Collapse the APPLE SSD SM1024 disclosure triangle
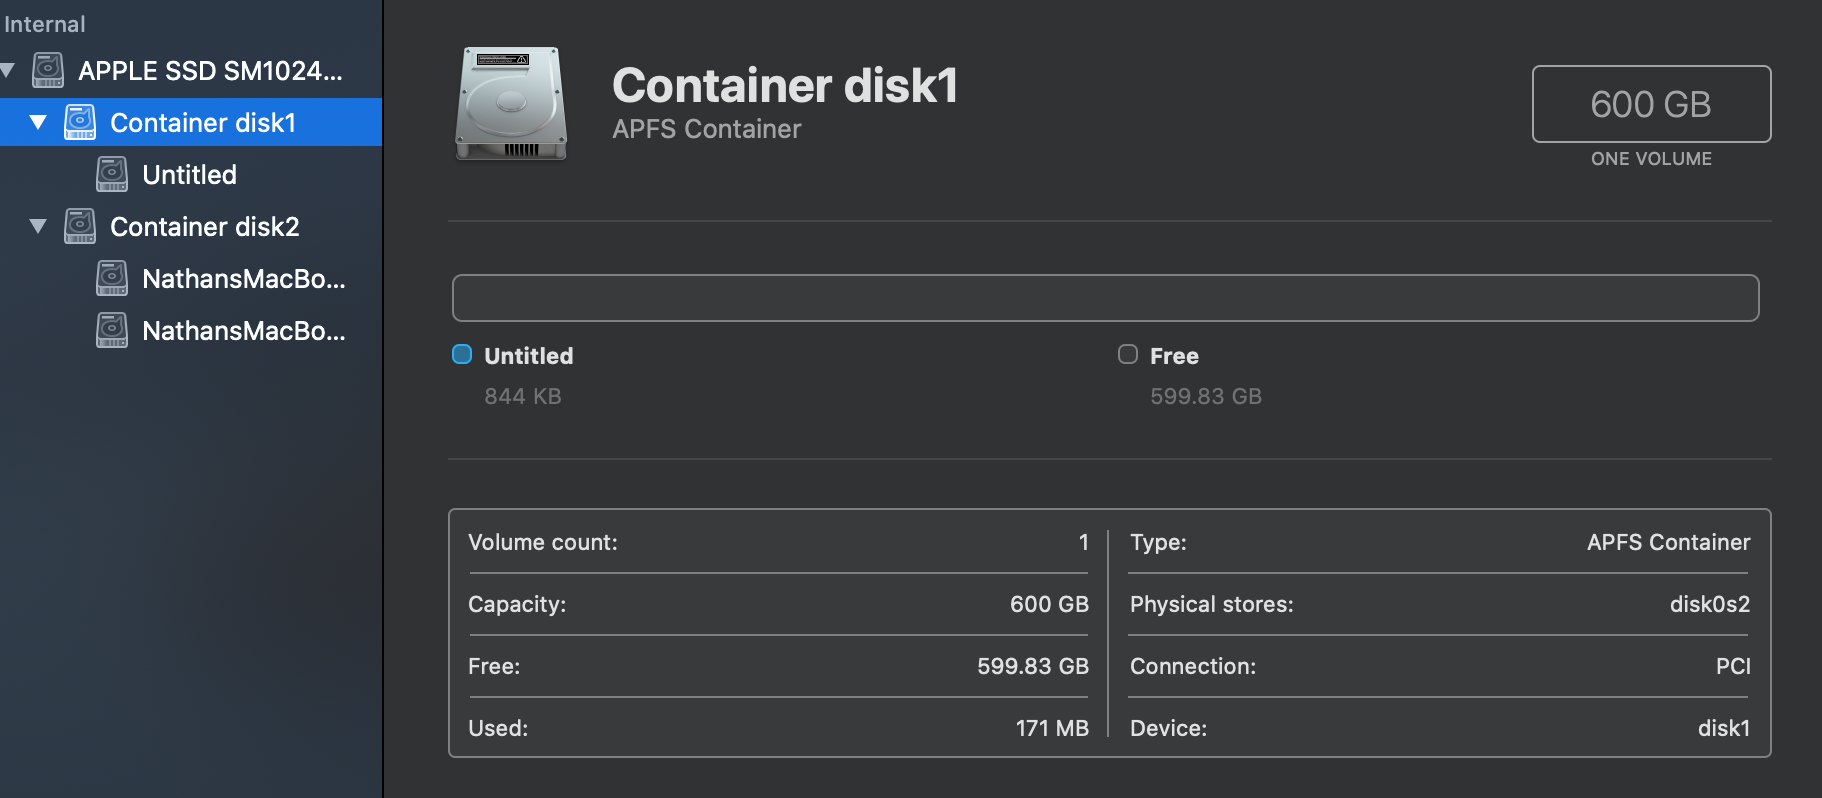This screenshot has width=1822, height=798. click(x=8, y=70)
